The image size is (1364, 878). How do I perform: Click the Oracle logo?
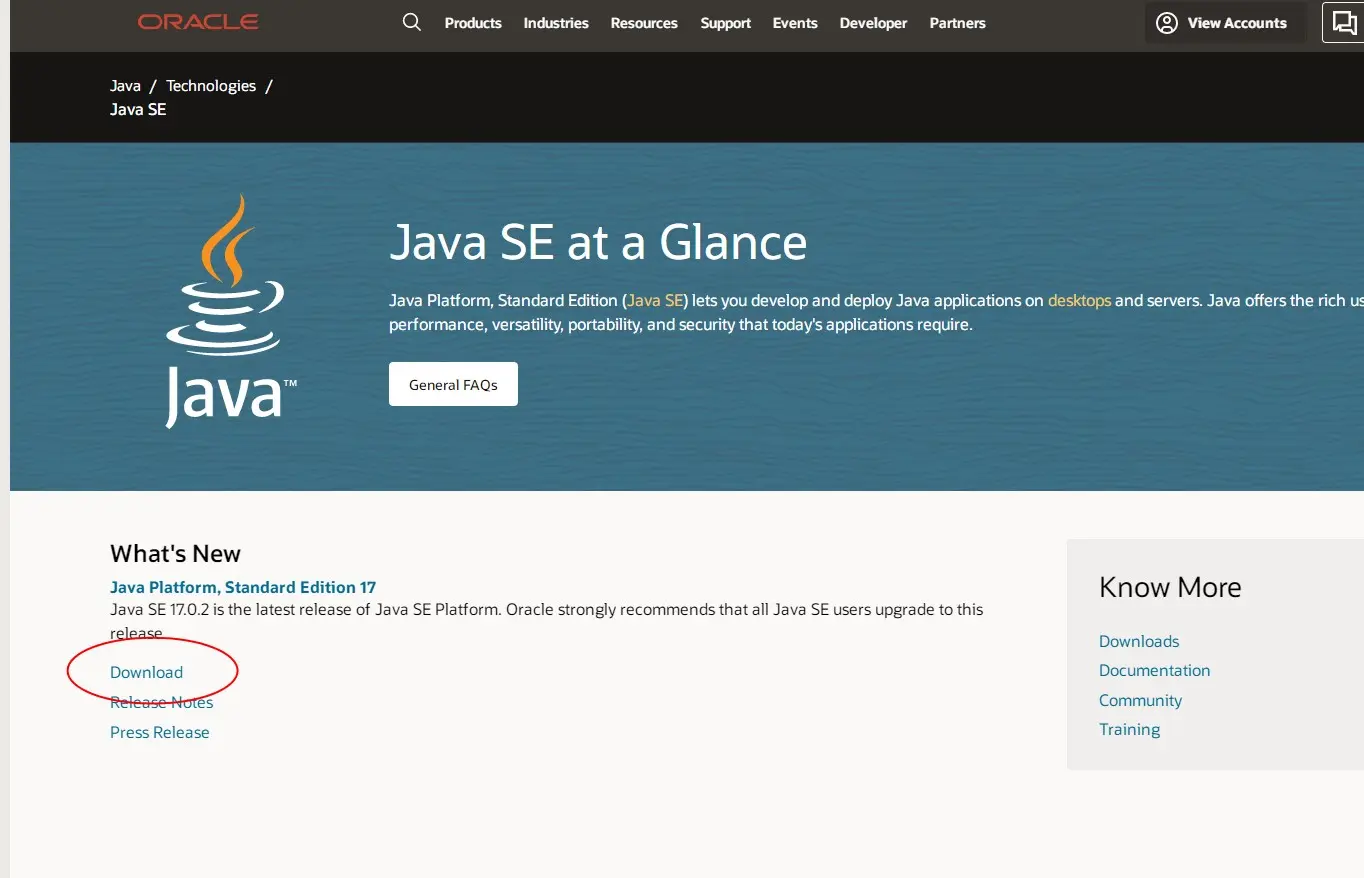[198, 22]
